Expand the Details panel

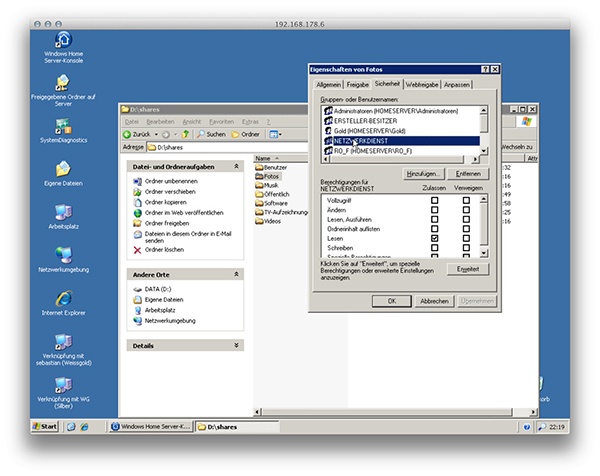point(237,345)
